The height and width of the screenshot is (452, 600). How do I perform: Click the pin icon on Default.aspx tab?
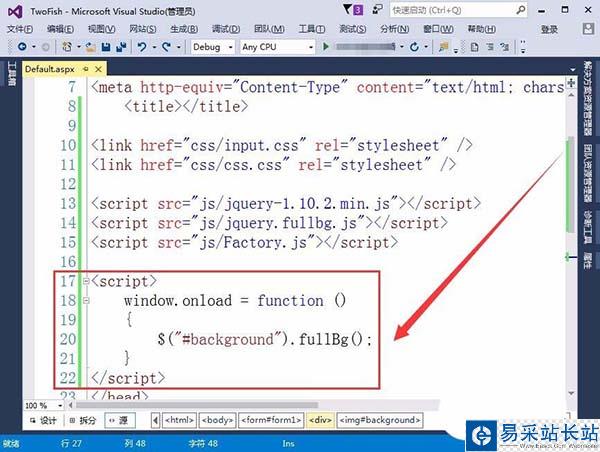[86, 69]
